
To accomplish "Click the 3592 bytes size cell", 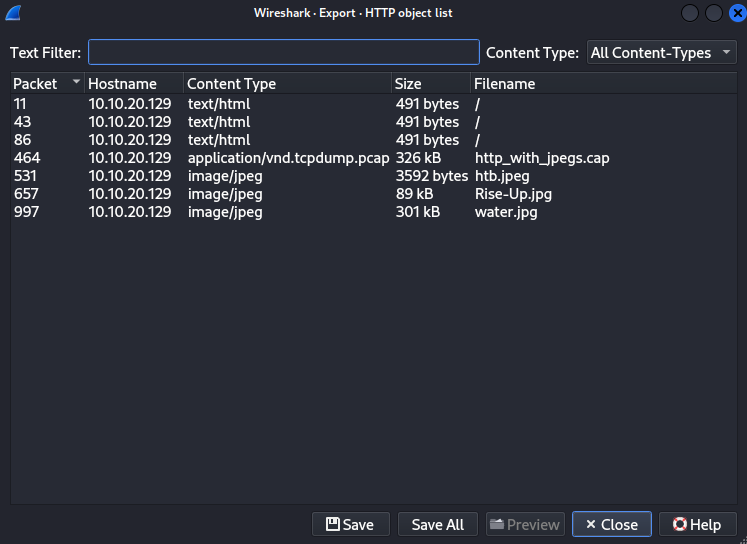I will click(x=432, y=176).
